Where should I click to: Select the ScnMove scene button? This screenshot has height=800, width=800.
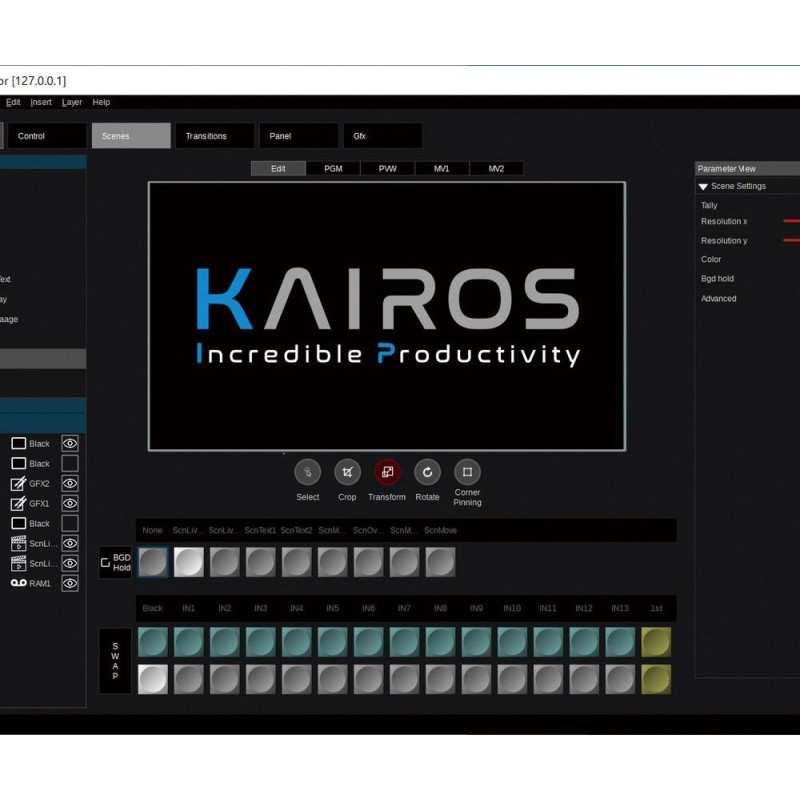click(x=440, y=562)
